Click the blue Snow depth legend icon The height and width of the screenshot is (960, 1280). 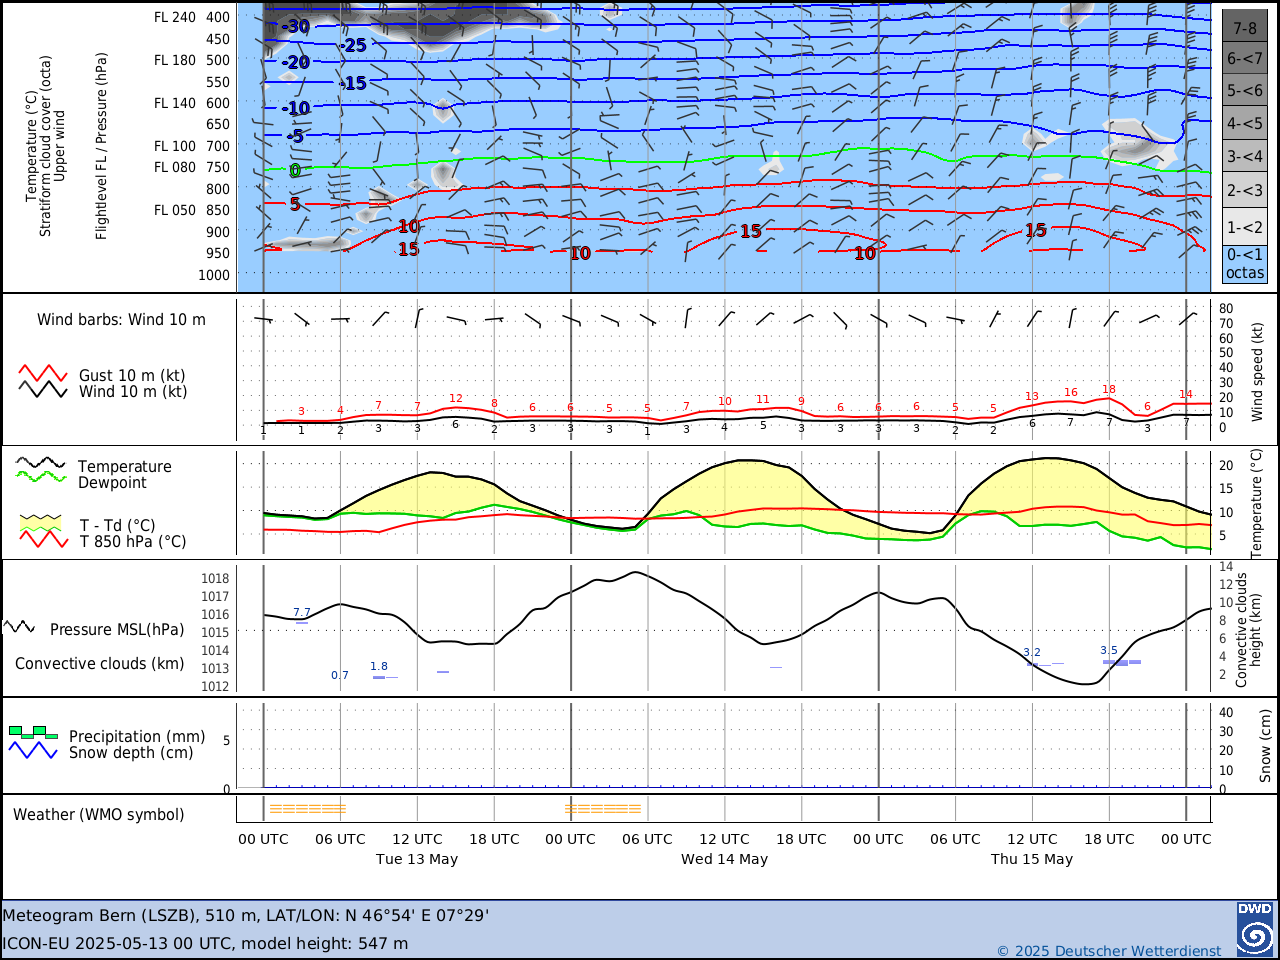click(x=33, y=750)
